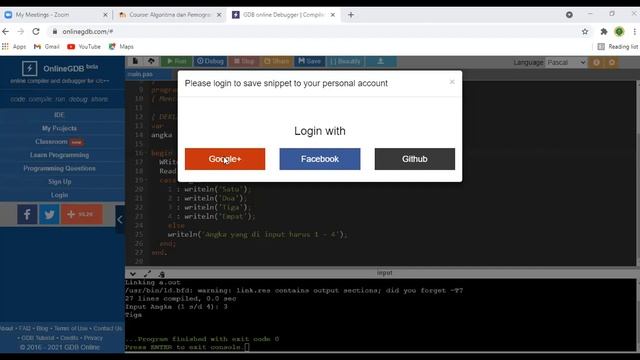
Task: Click the console clear icon next to the expand arrows
Action: point(162,274)
